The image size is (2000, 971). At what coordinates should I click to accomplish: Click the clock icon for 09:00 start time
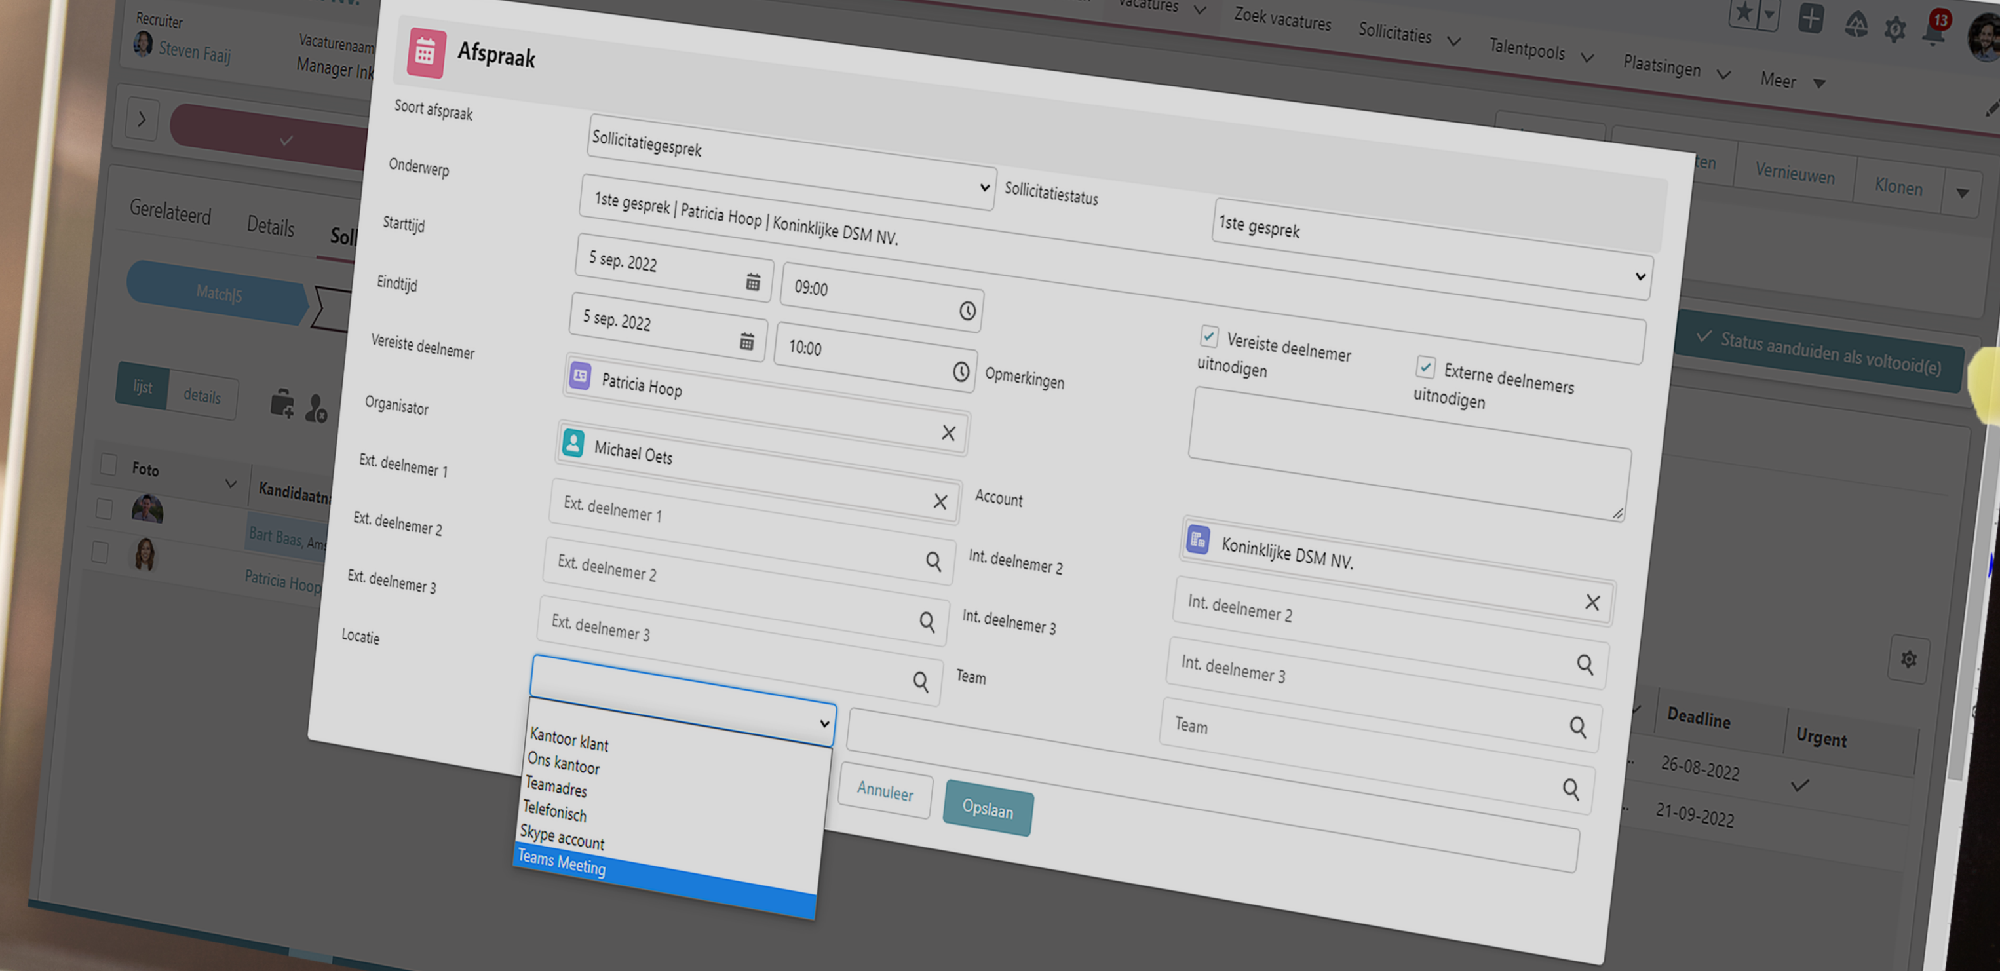coord(967,311)
